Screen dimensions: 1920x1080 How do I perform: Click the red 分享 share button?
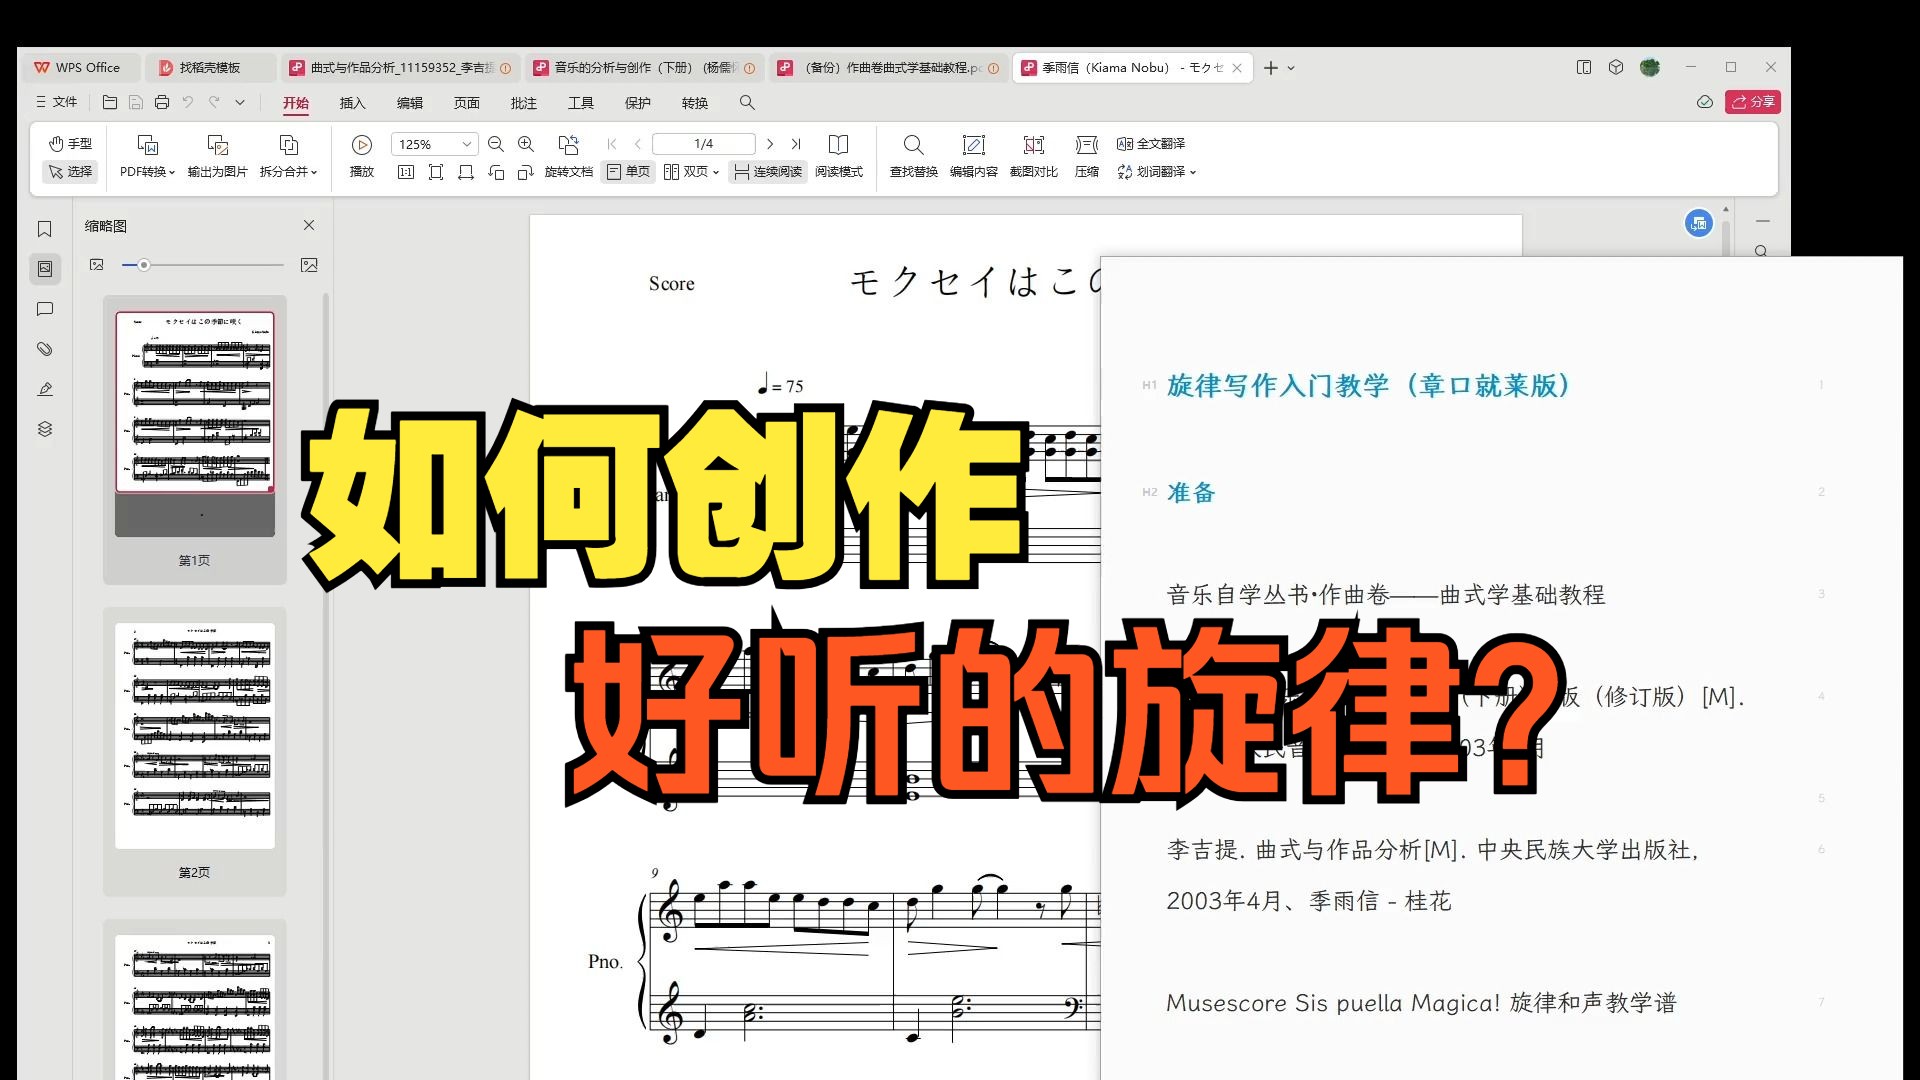(x=1753, y=102)
